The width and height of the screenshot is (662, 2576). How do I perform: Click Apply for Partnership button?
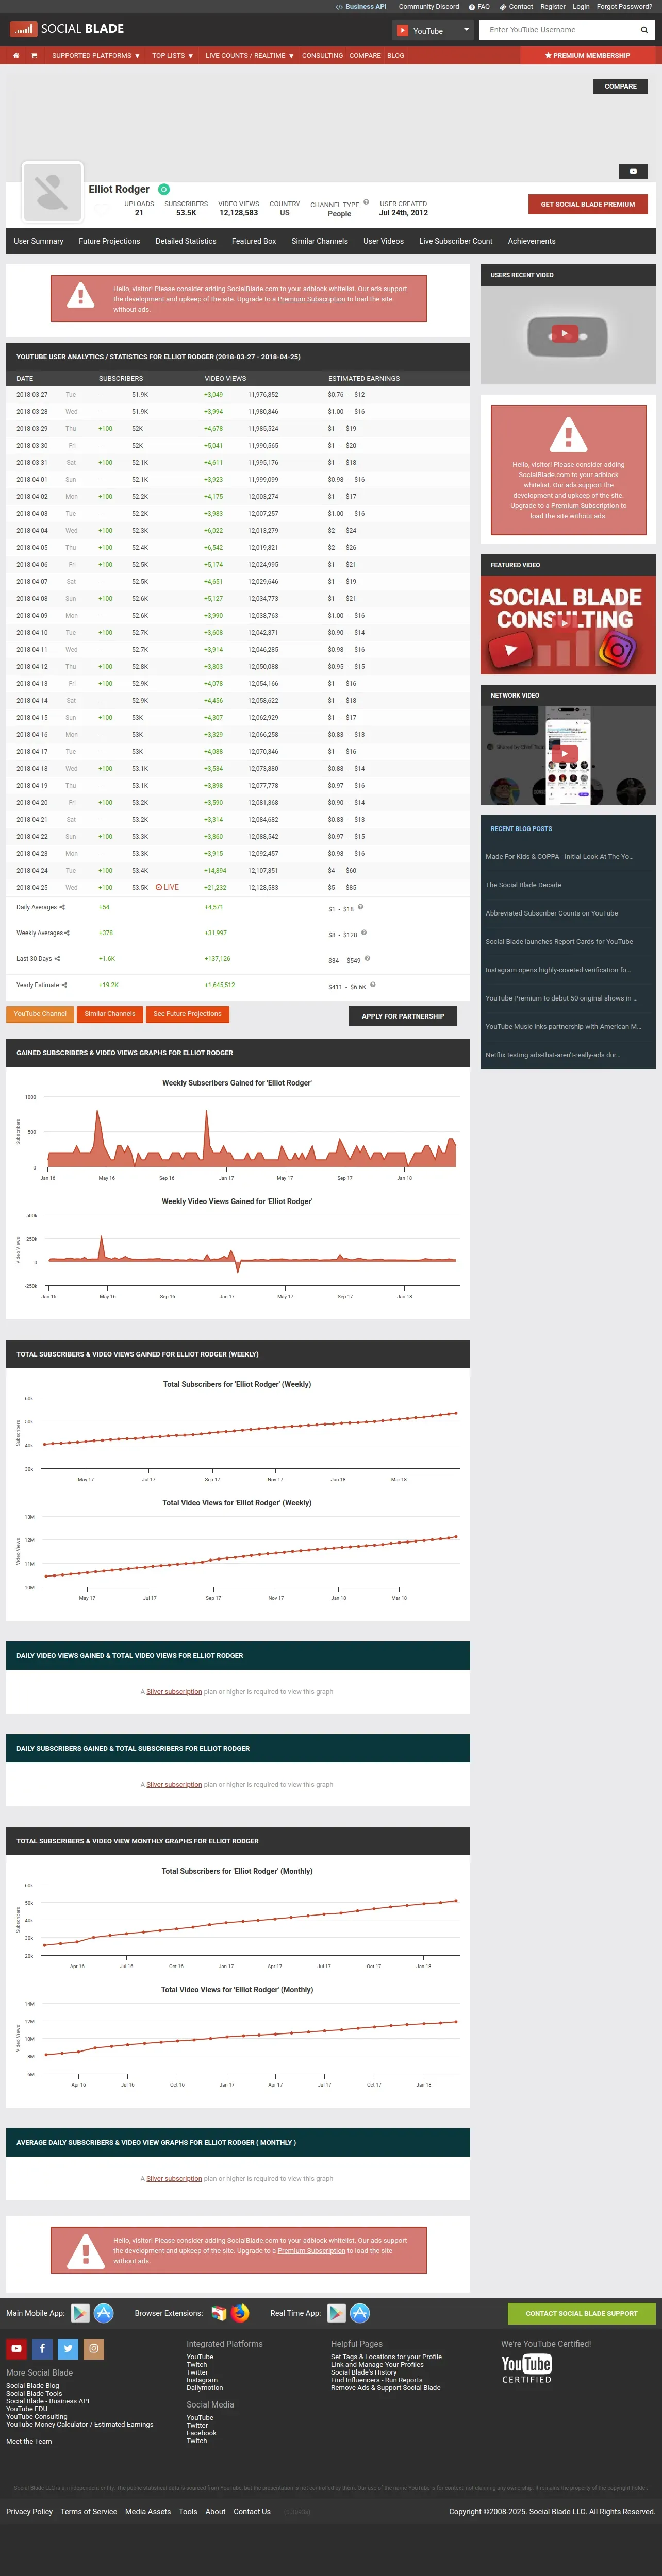(403, 1016)
